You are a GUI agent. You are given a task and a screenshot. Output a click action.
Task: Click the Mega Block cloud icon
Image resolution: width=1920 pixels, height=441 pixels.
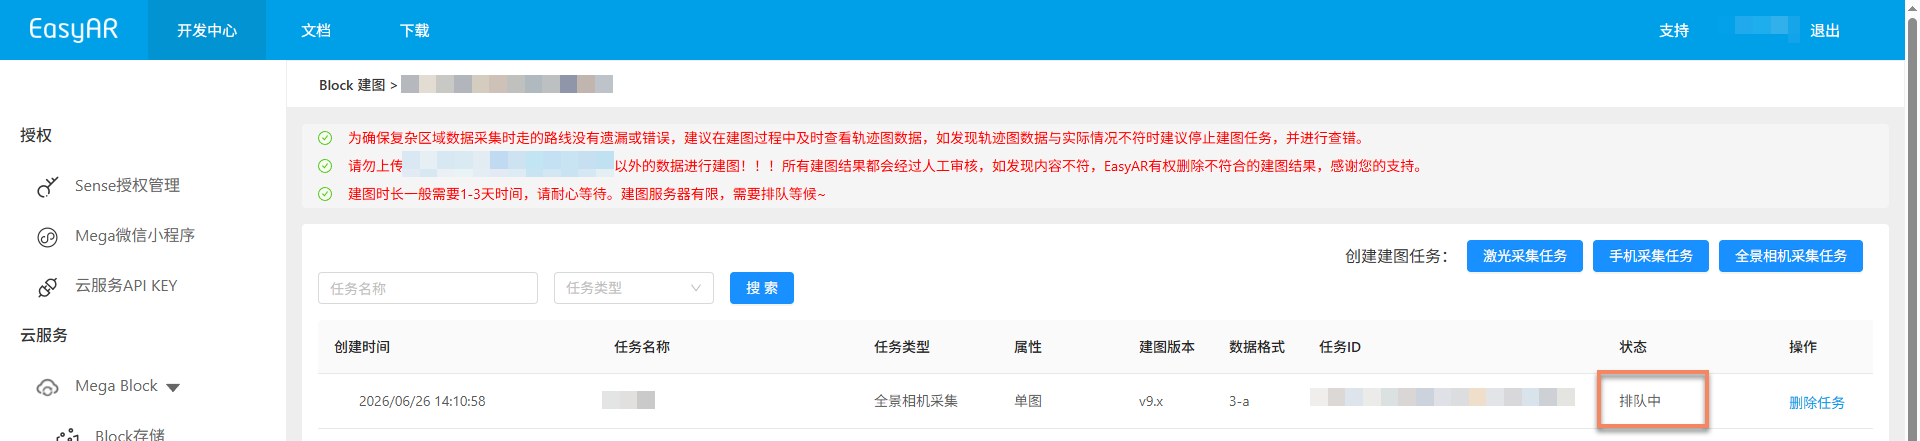click(47, 387)
